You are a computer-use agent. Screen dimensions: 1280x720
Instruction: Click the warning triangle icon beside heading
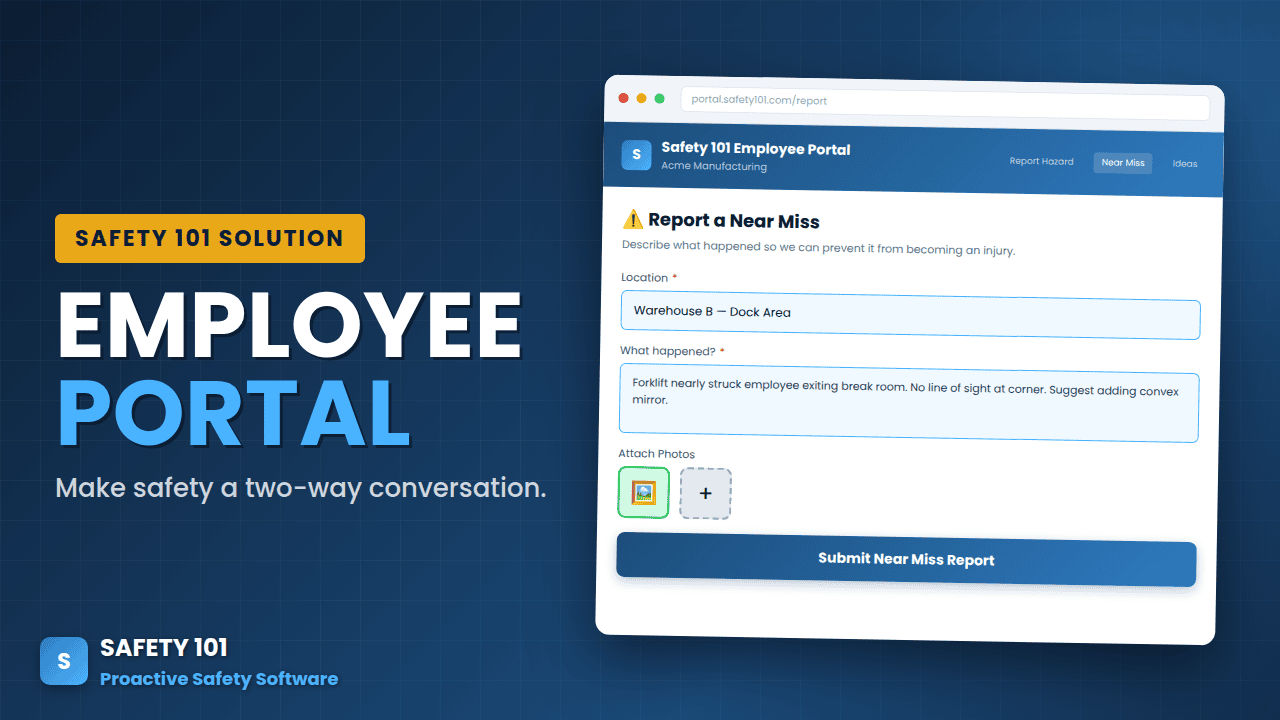tap(633, 220)
